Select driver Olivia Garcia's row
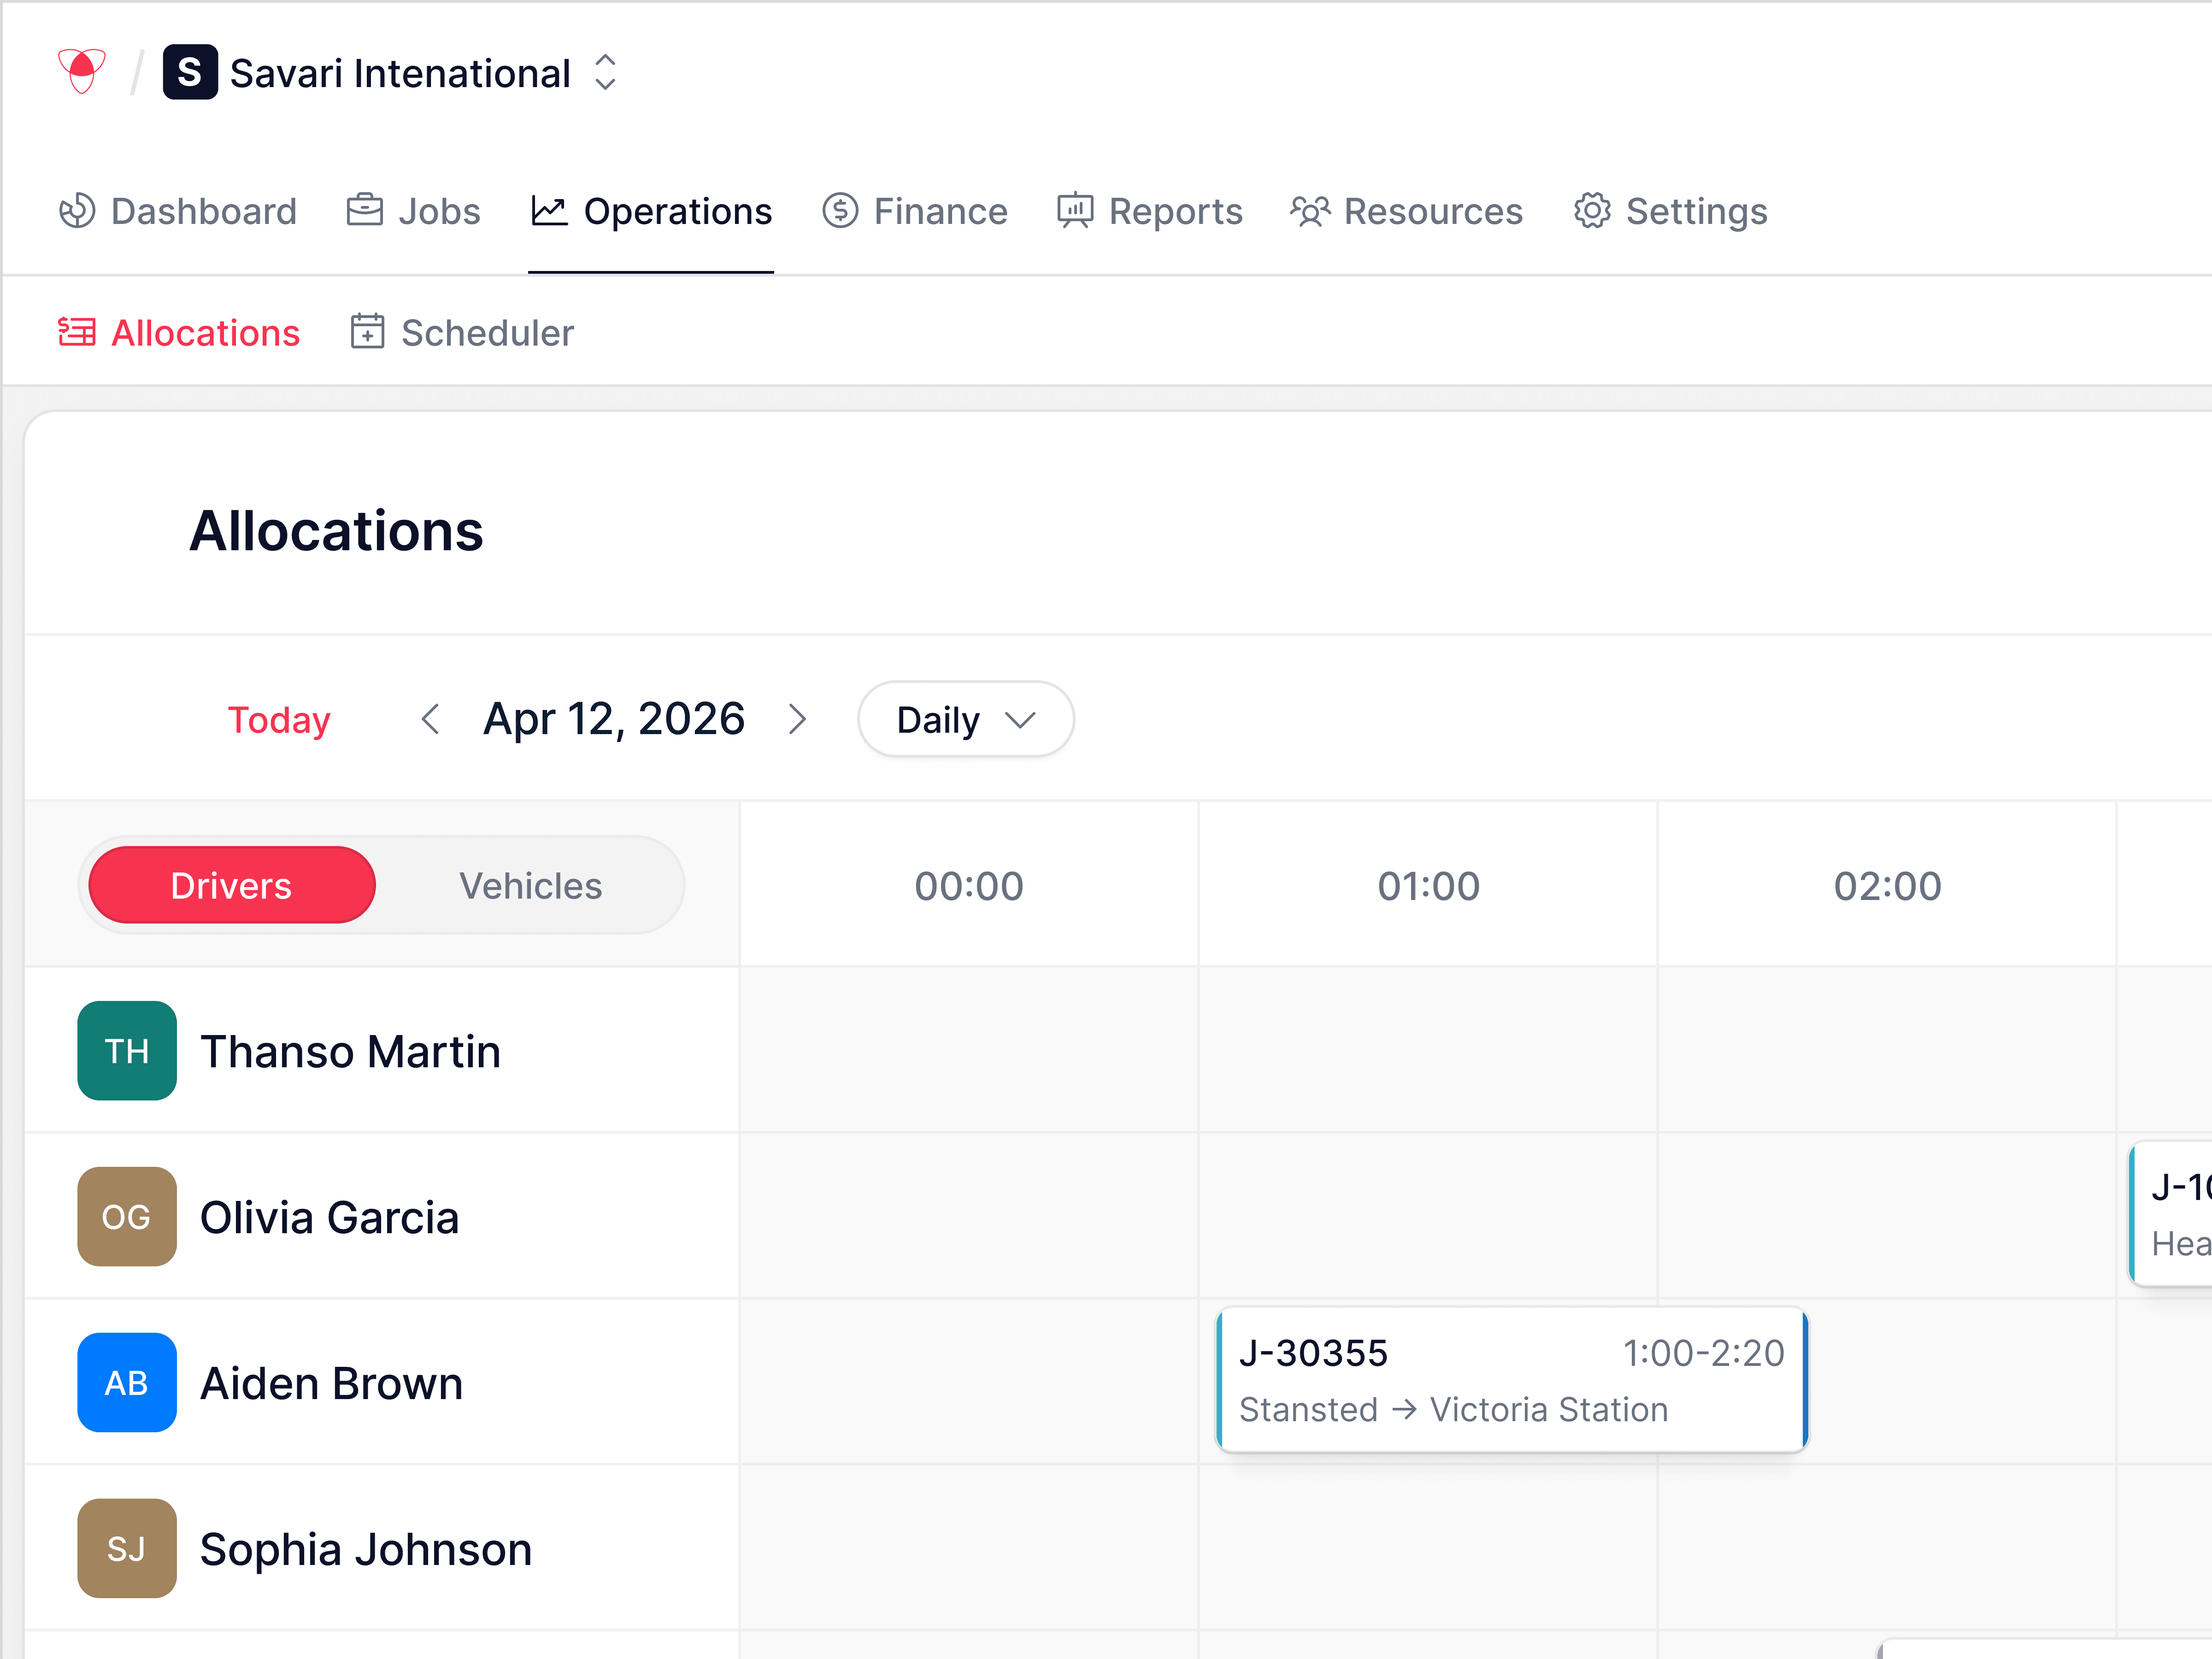Viewport: 2212px width, 1659px height. click(x=329, y=1218)
